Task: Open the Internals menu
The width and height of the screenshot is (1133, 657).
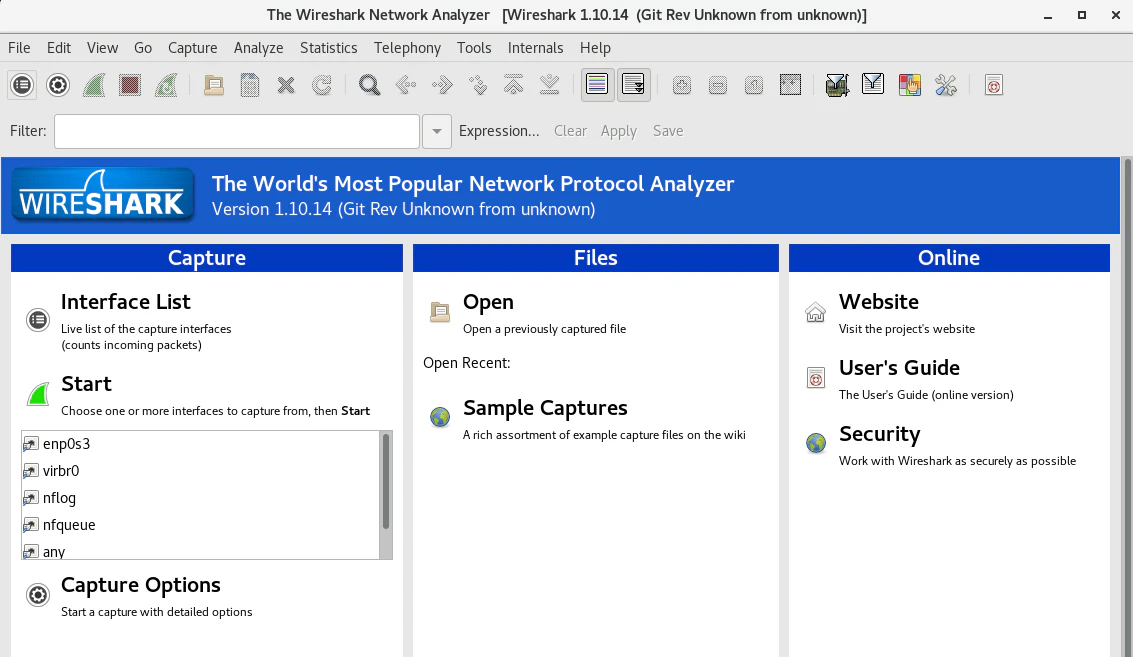Action: 535,48
